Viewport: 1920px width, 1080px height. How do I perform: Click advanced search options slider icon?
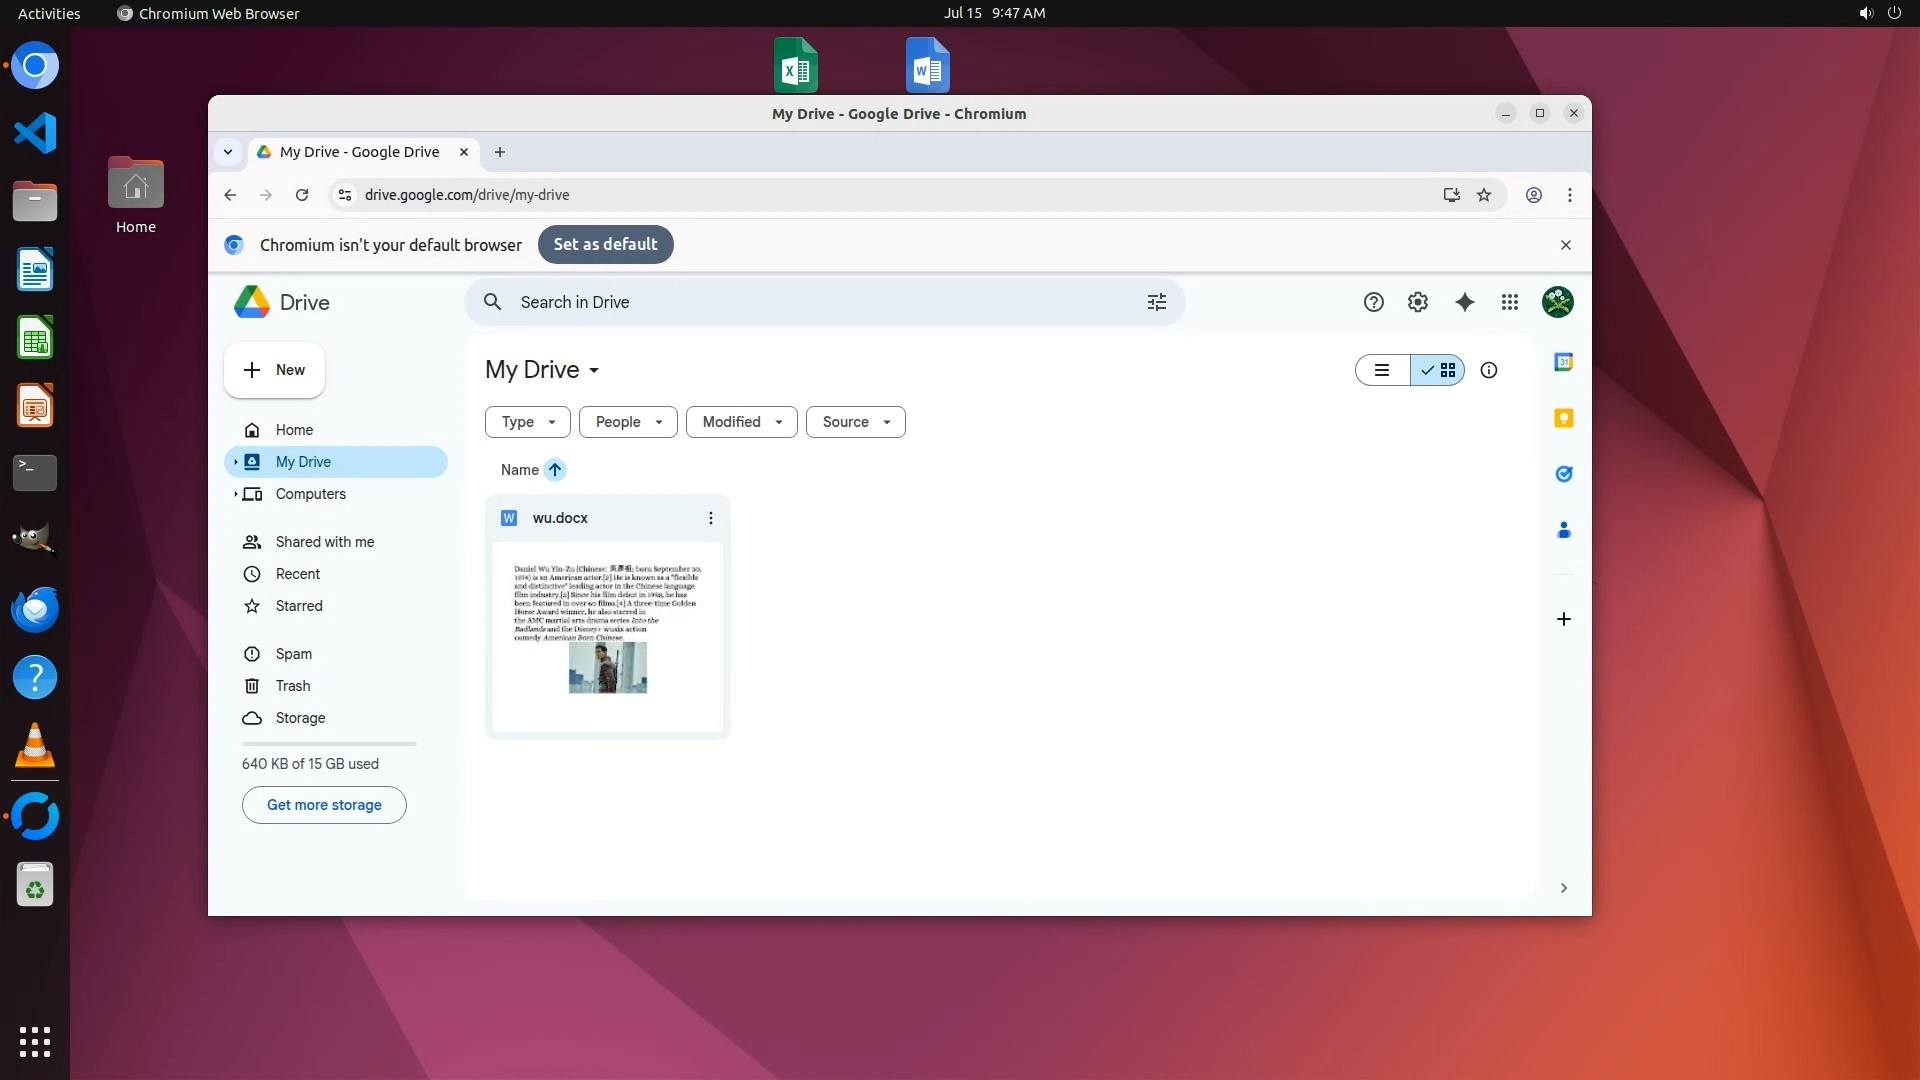tap(1157, 302)
